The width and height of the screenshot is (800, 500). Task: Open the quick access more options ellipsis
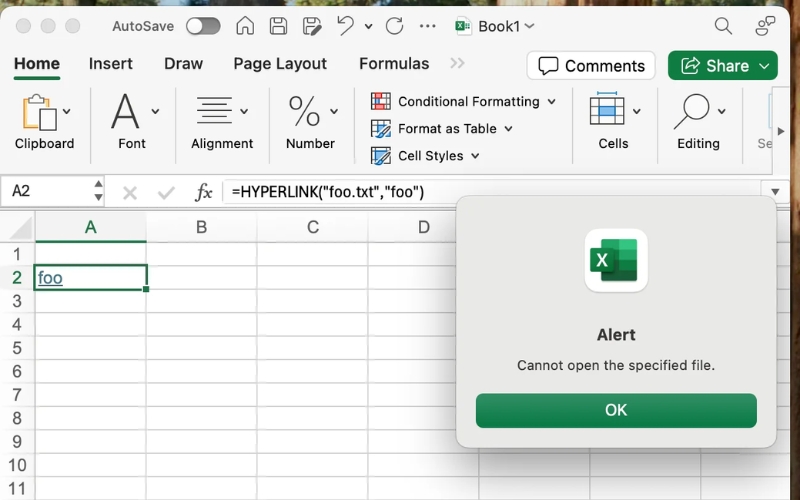pyautogui.click(x=428, y=26)
